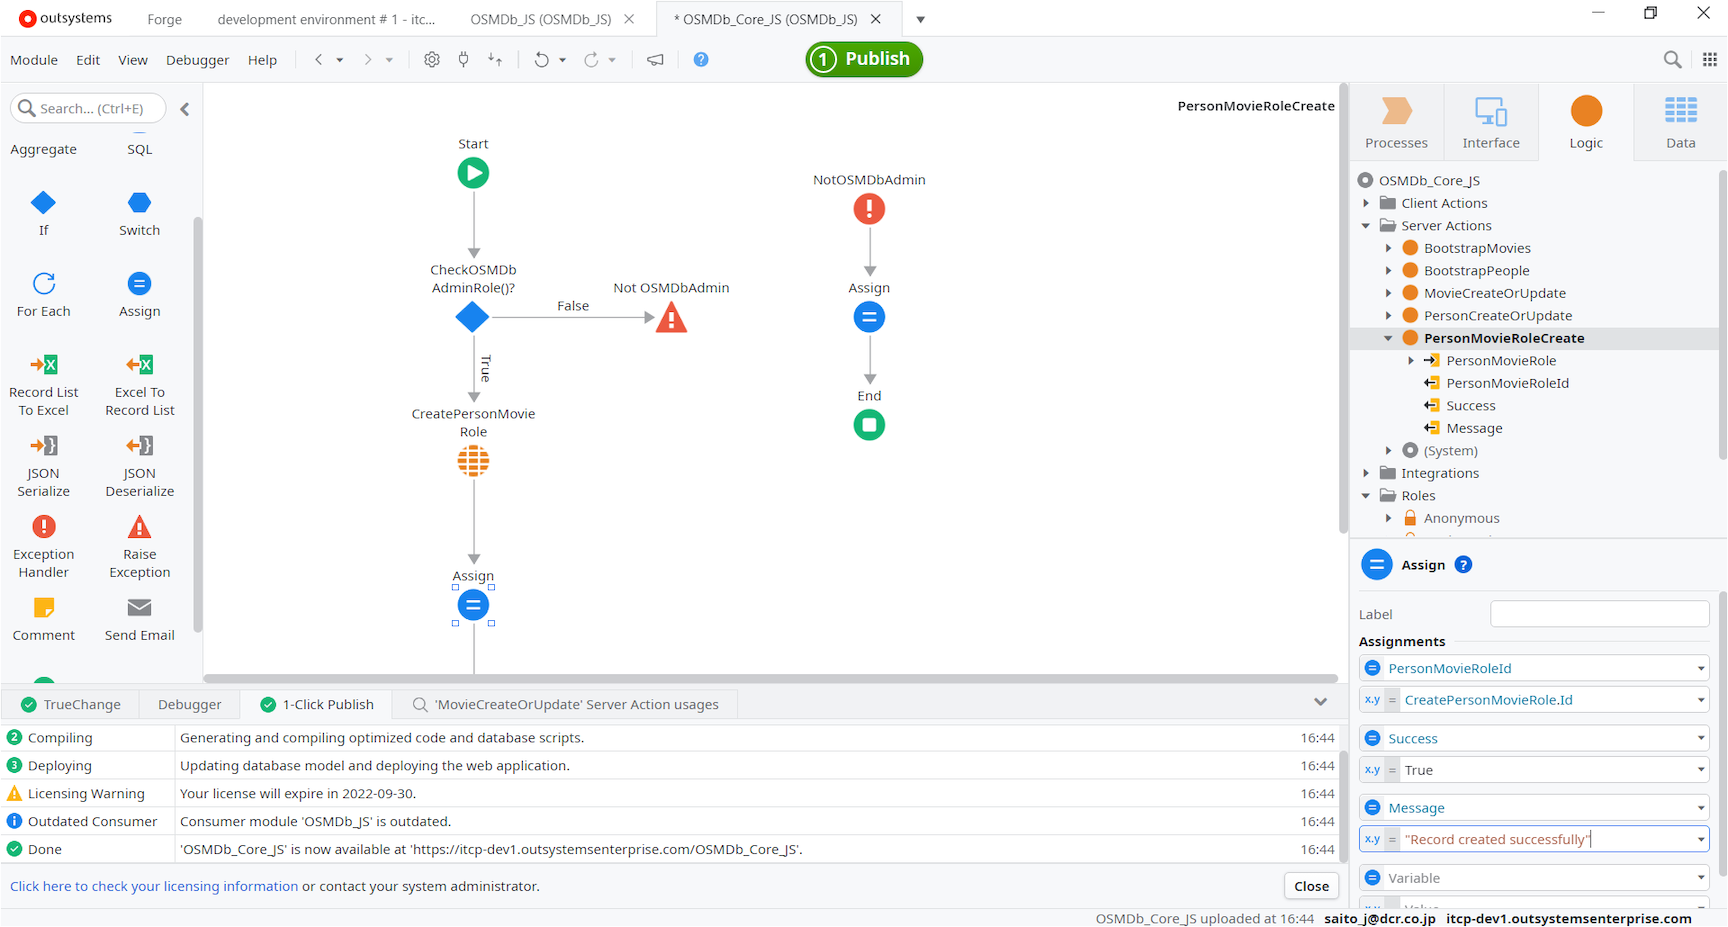Select the End node on canvas
The image size is (1728, 927).
click(869, 425)
